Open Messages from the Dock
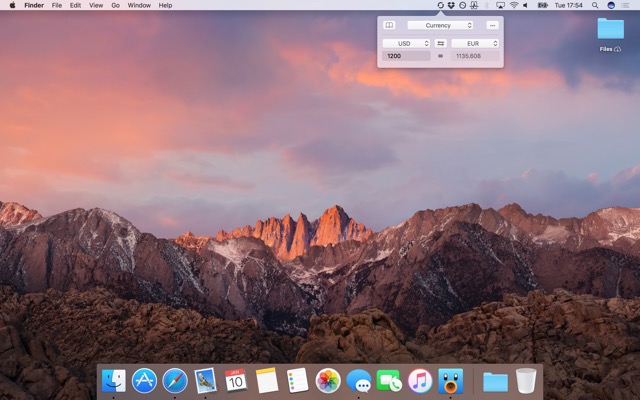 click(358, 380)
